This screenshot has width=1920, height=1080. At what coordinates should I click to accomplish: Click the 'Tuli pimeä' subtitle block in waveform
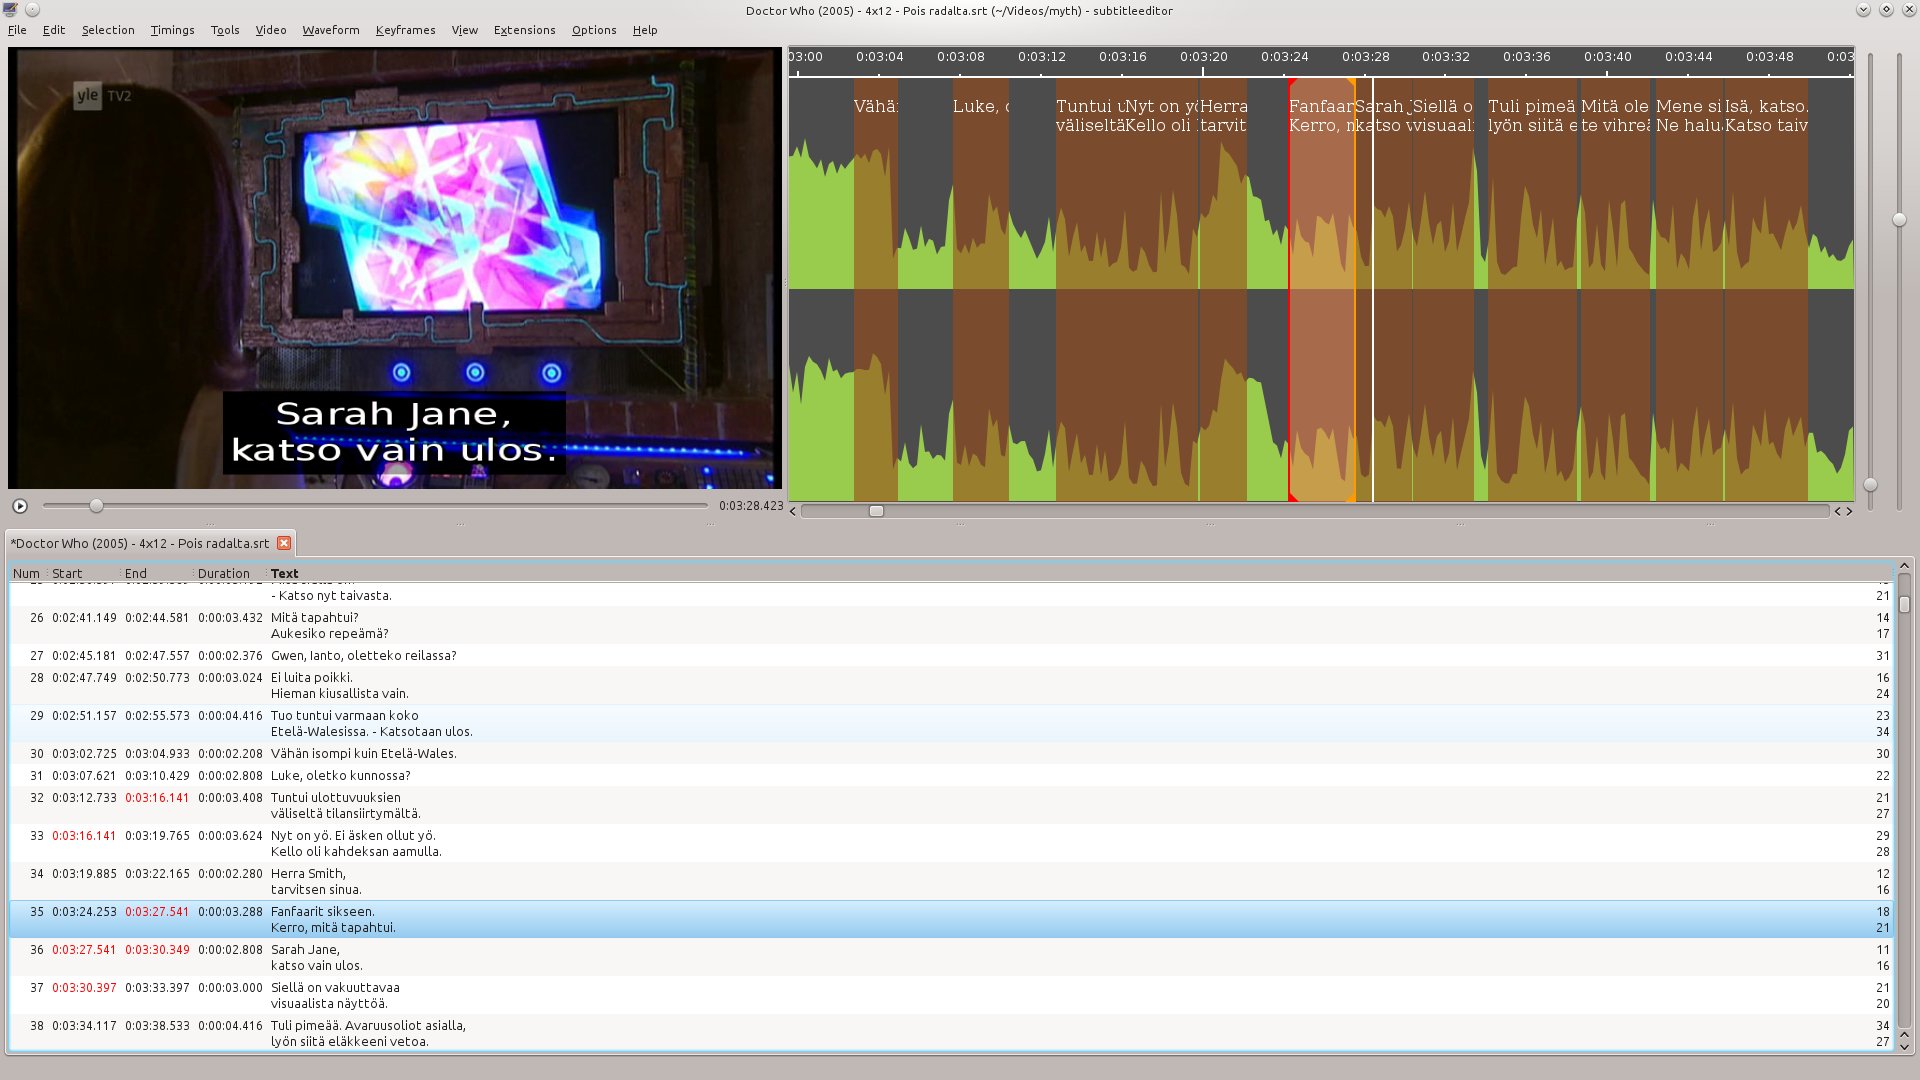click(1532, 290)
